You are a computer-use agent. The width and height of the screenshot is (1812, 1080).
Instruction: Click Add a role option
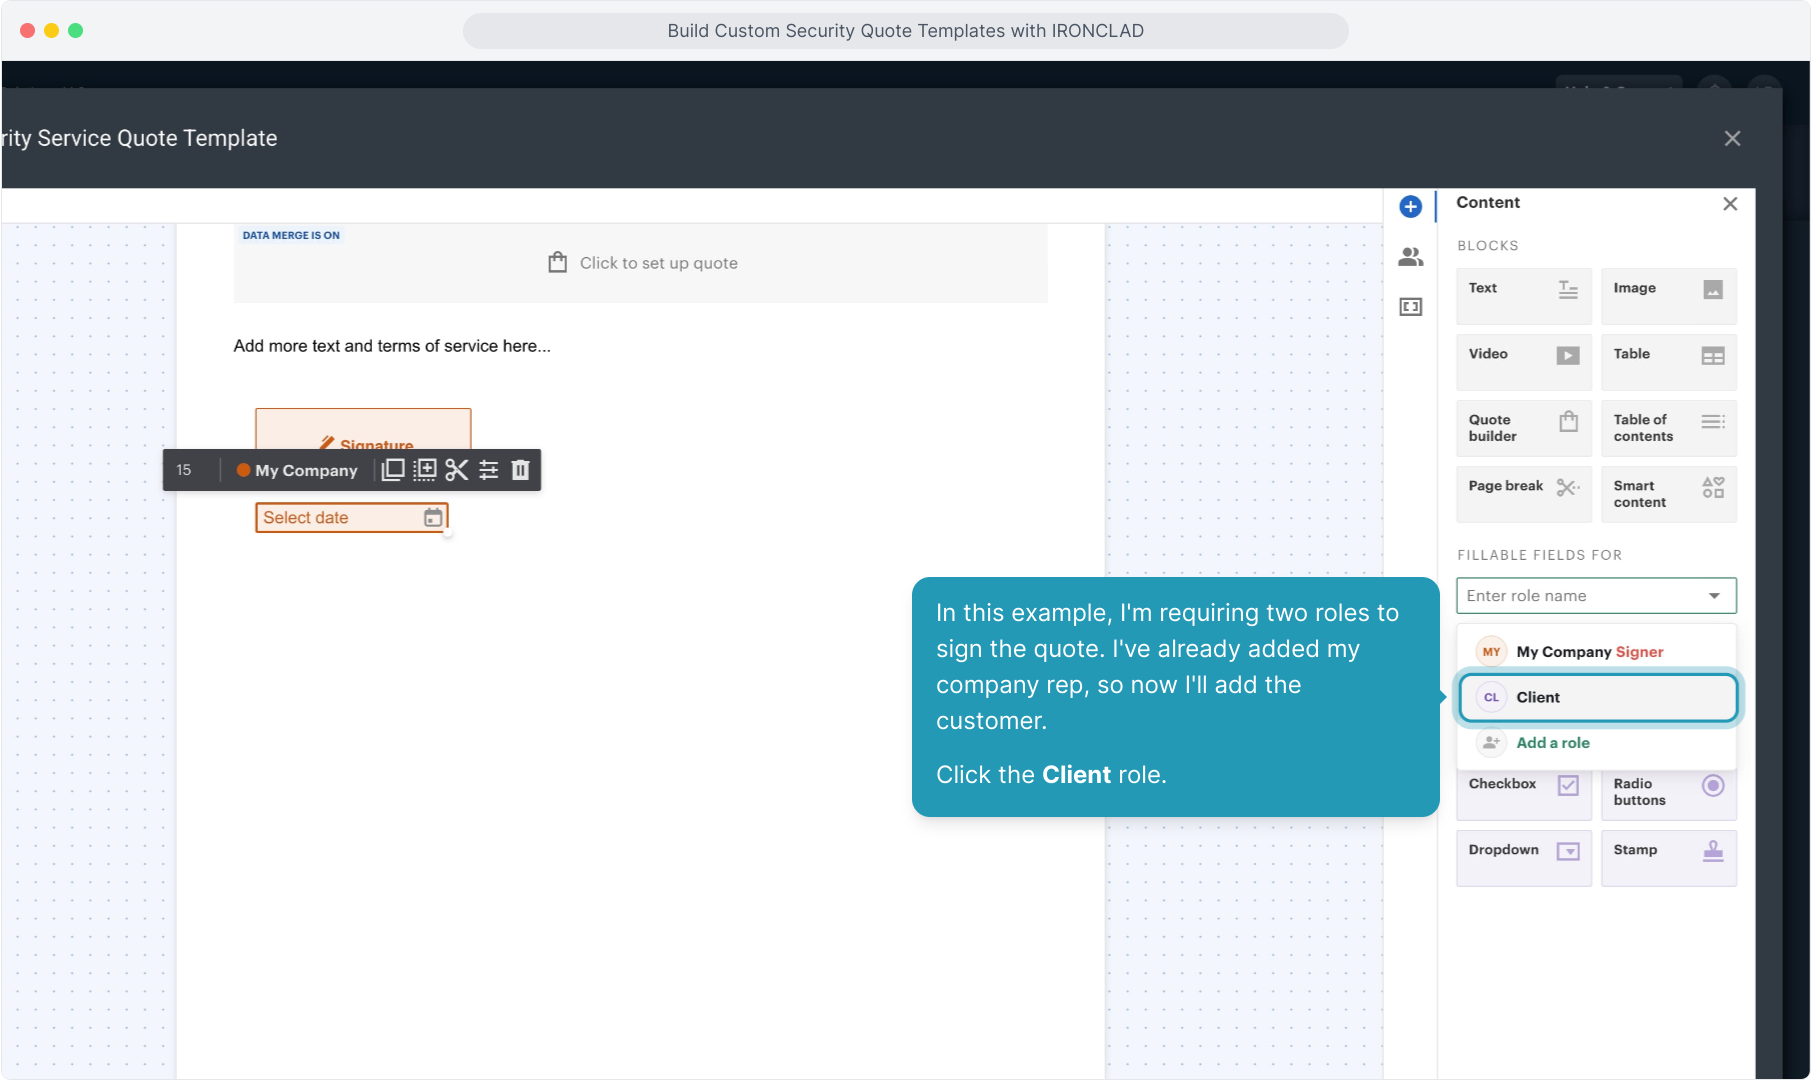point(1552,743)
